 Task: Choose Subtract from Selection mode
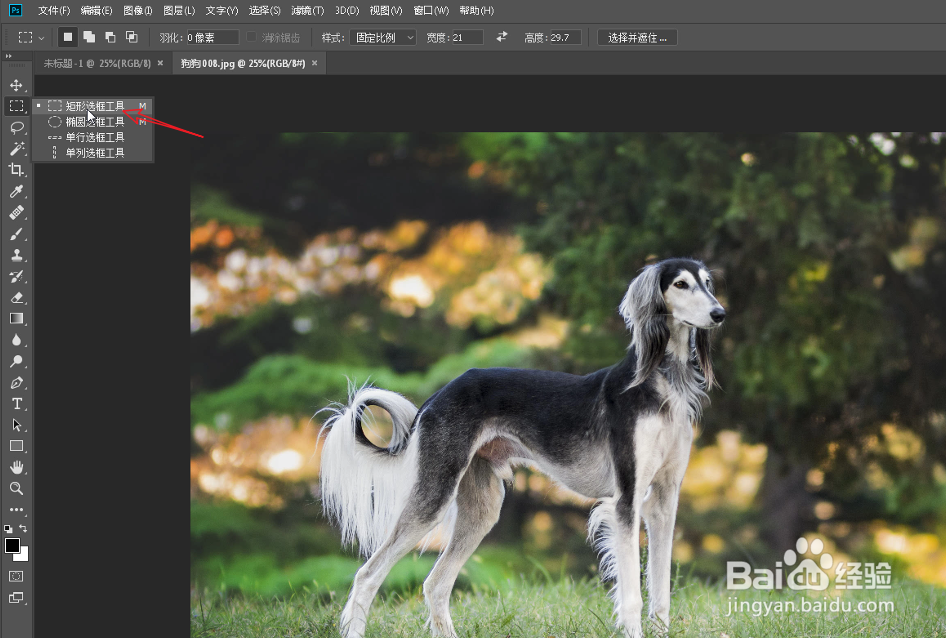click(110, 37)
